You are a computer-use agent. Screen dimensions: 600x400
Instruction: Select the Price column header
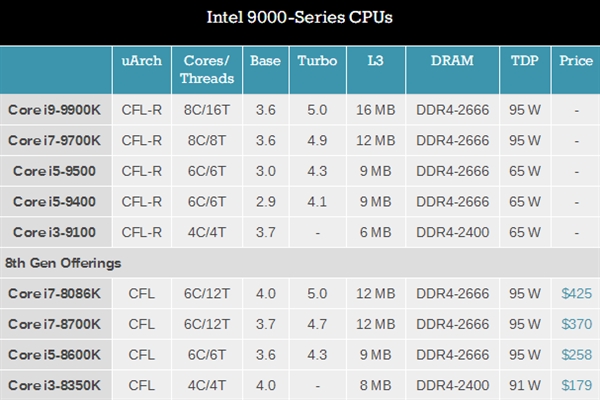tap(577, 61)
